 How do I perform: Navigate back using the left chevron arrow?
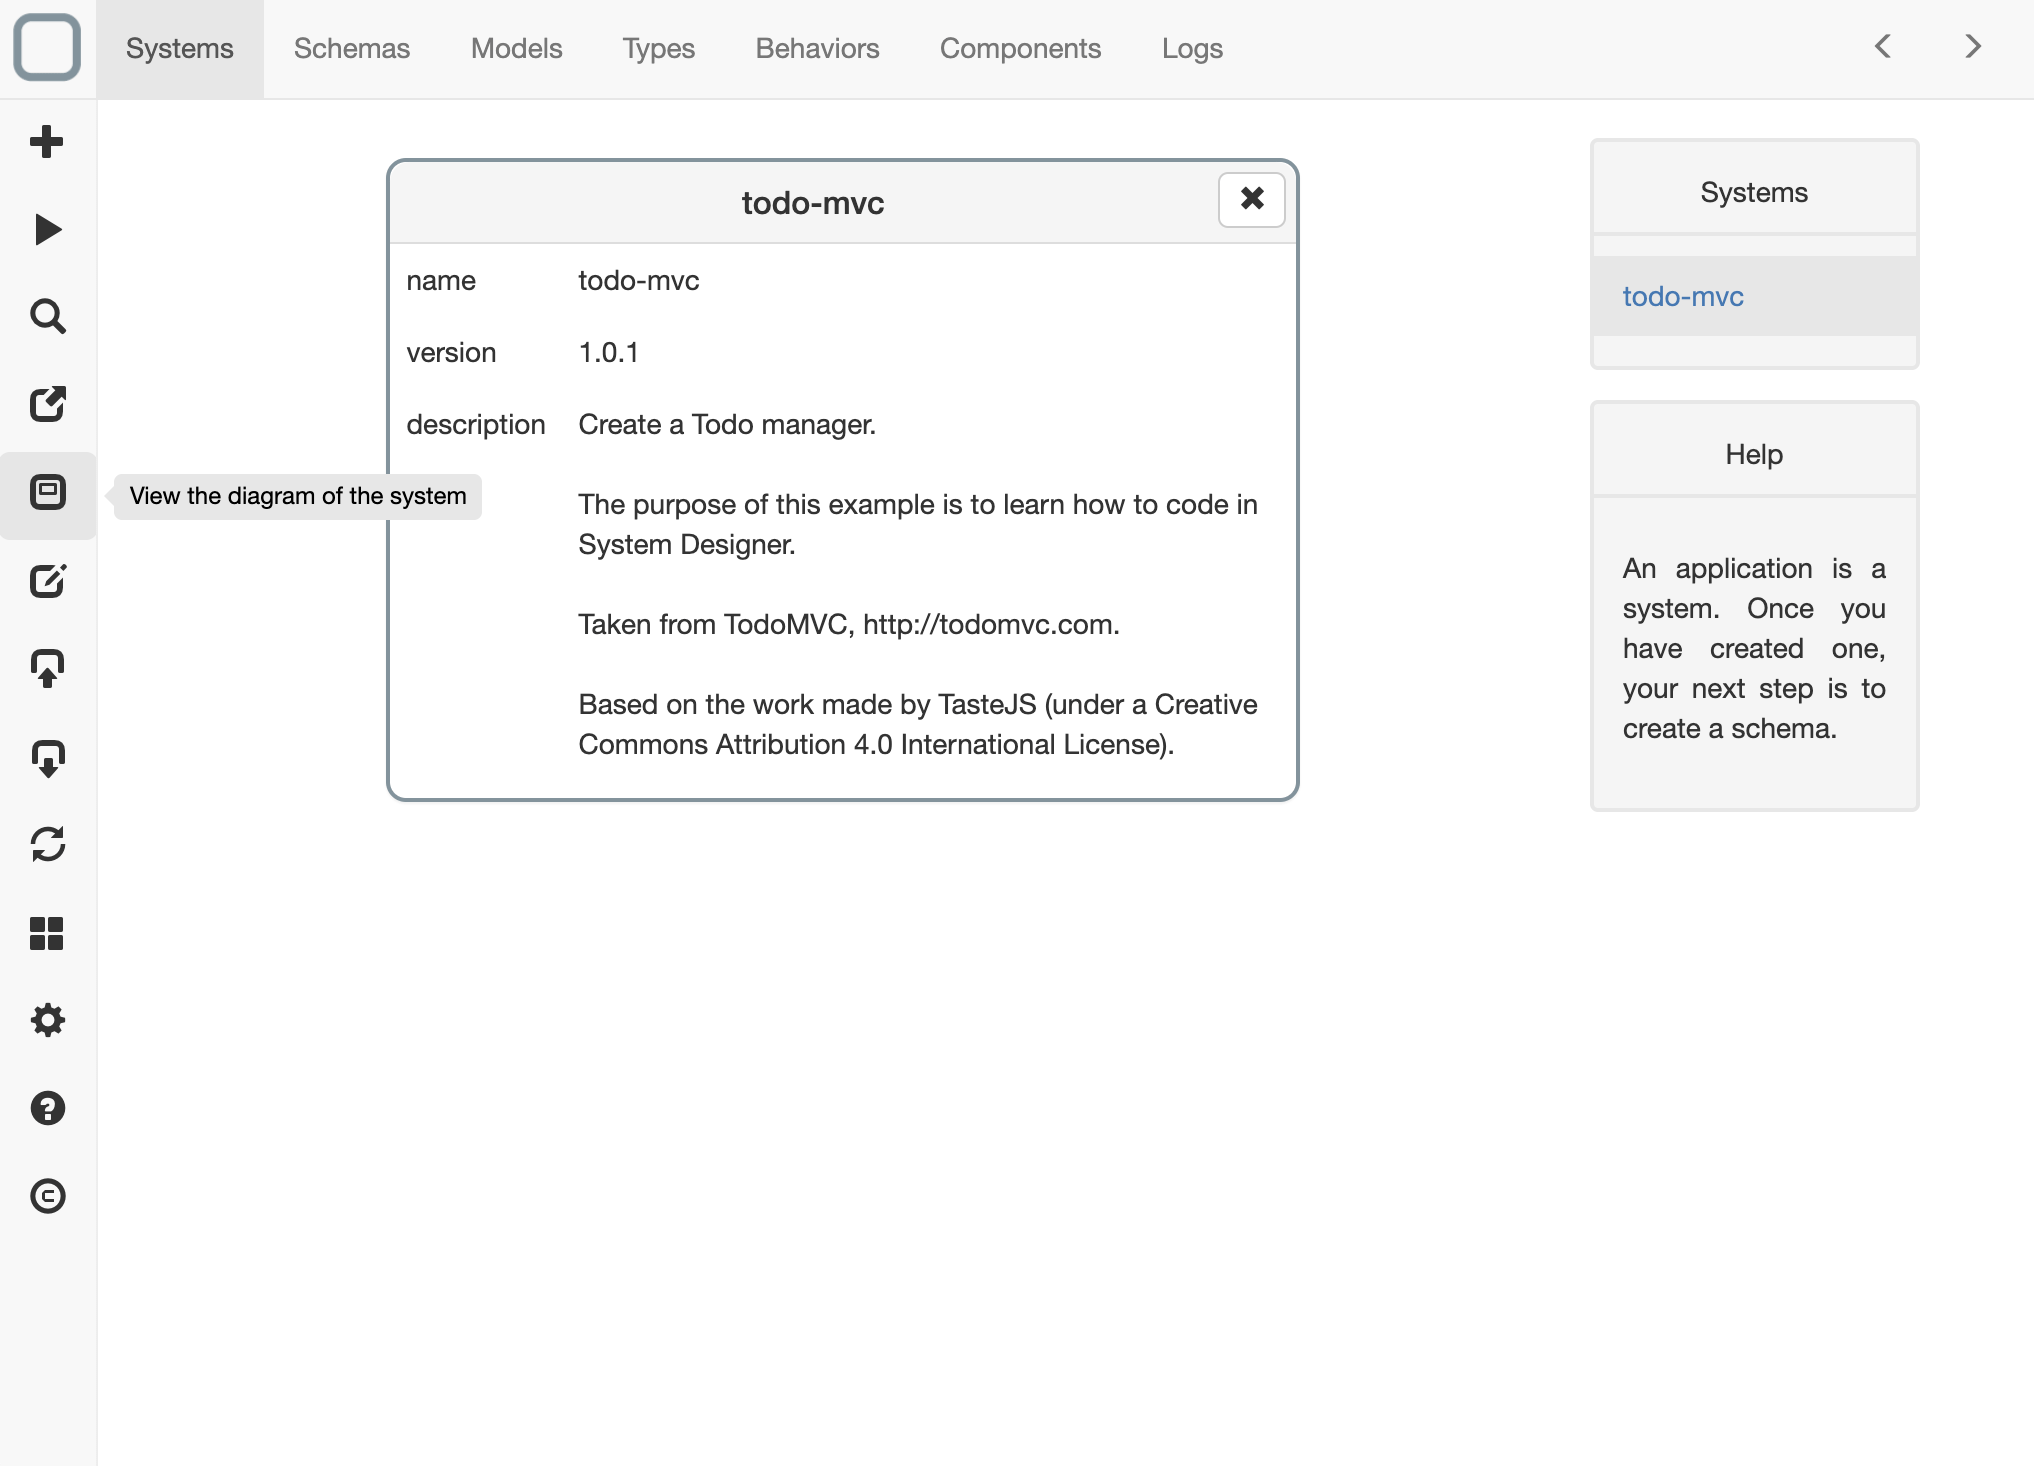click(x=1882, y=46)
